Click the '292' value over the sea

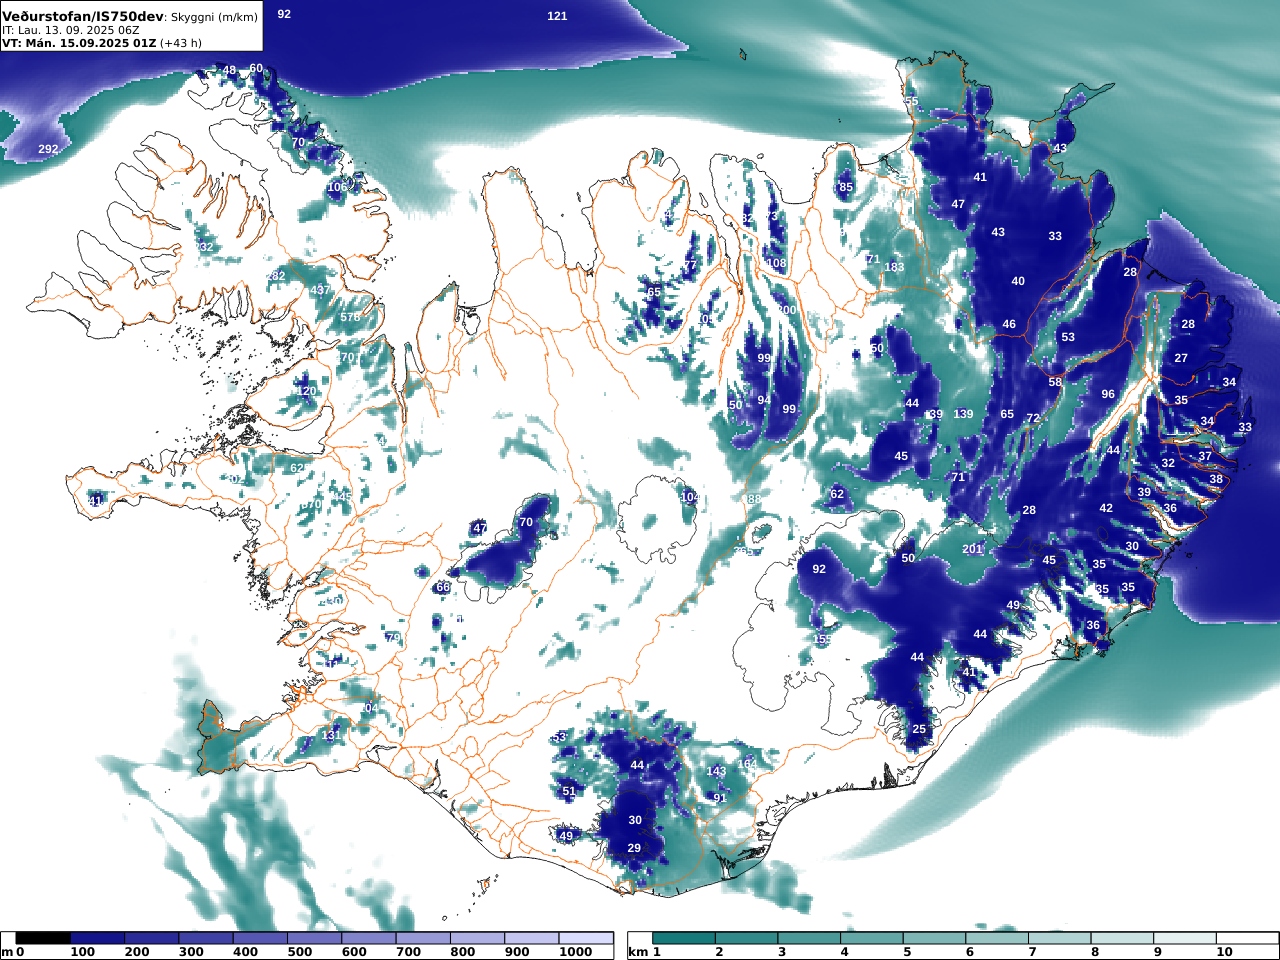pos(48,149)
